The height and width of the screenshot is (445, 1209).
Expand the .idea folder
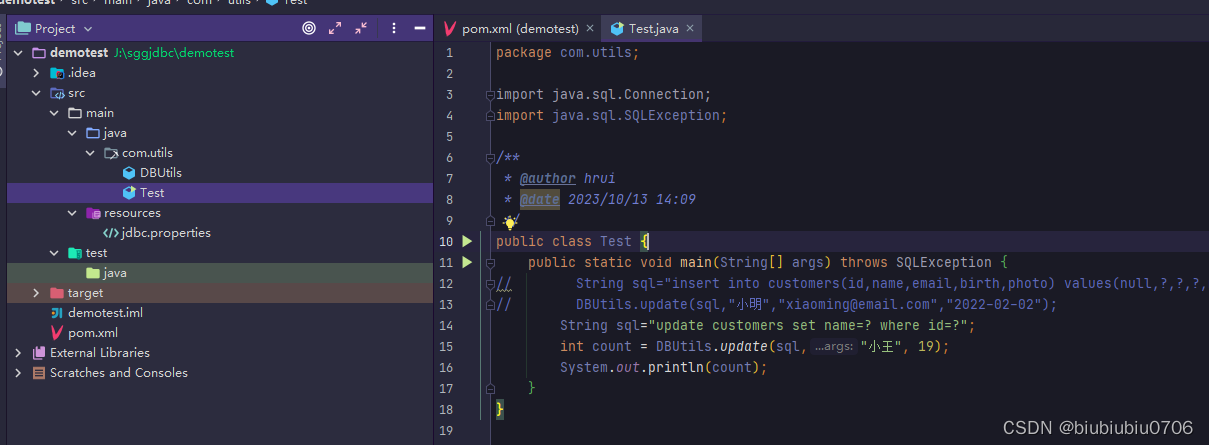coord(36,73)
